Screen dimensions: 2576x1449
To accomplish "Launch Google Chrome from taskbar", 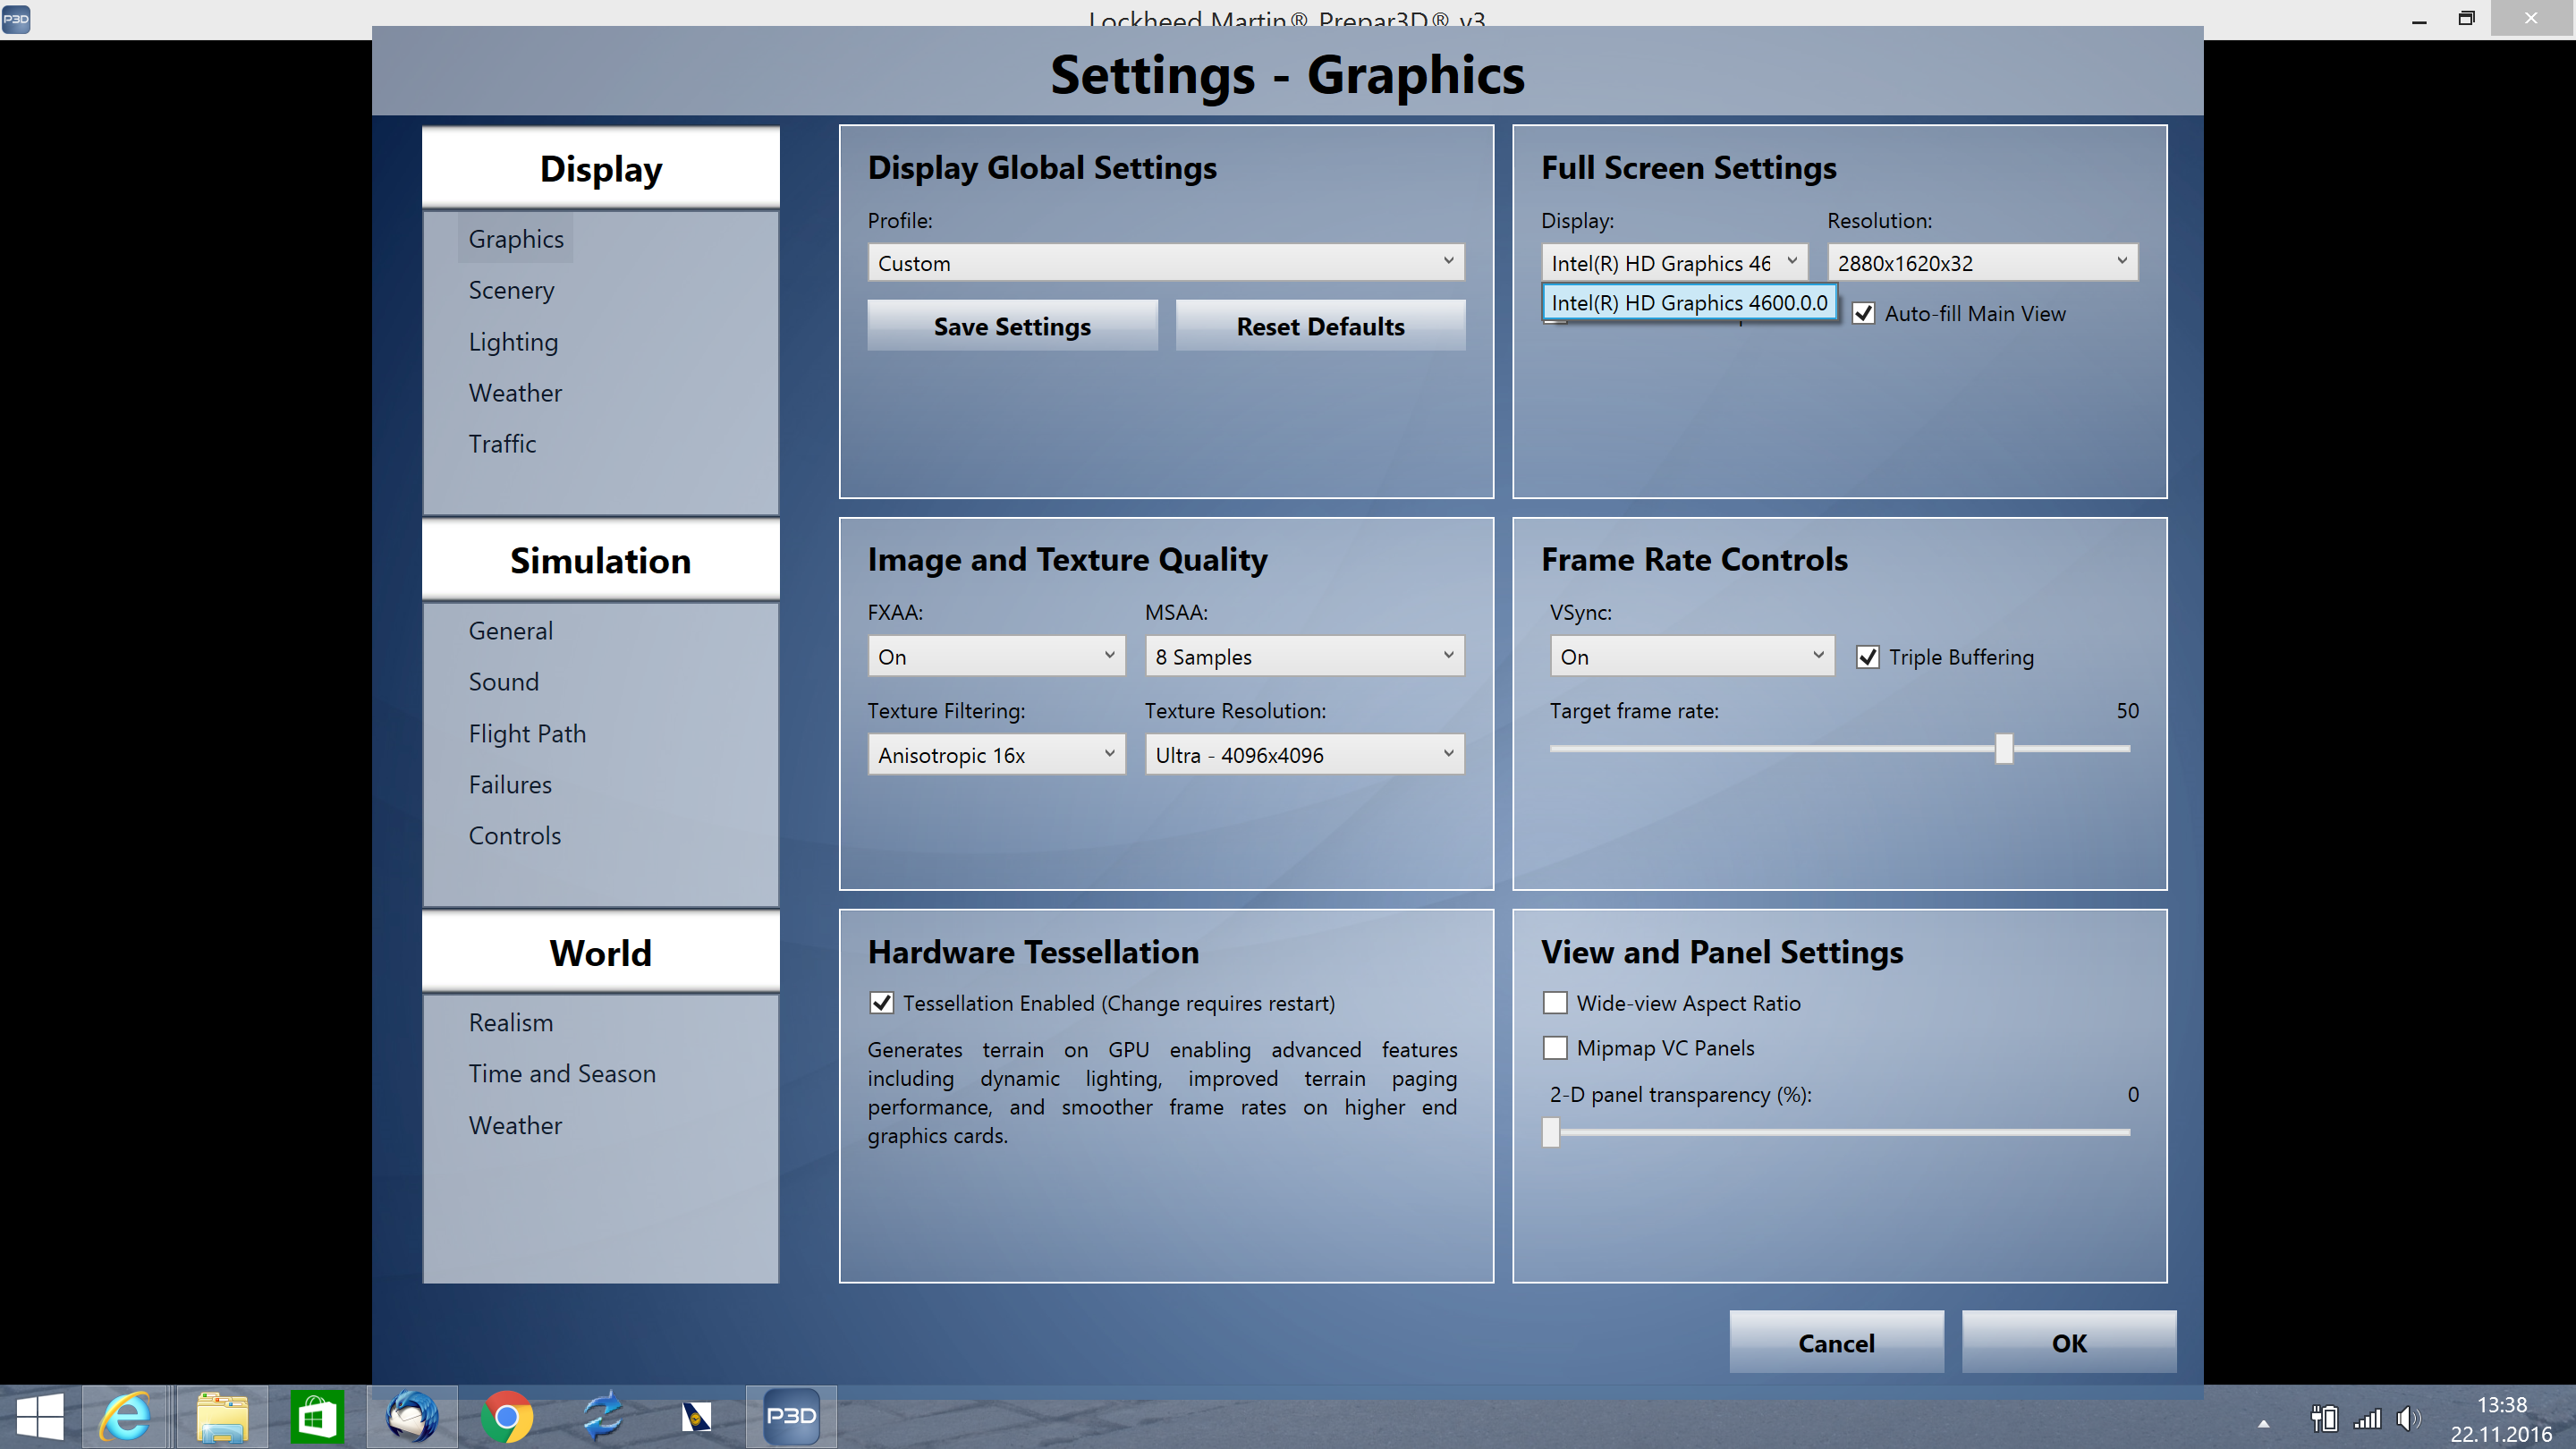I will [x=507, y=1417].
